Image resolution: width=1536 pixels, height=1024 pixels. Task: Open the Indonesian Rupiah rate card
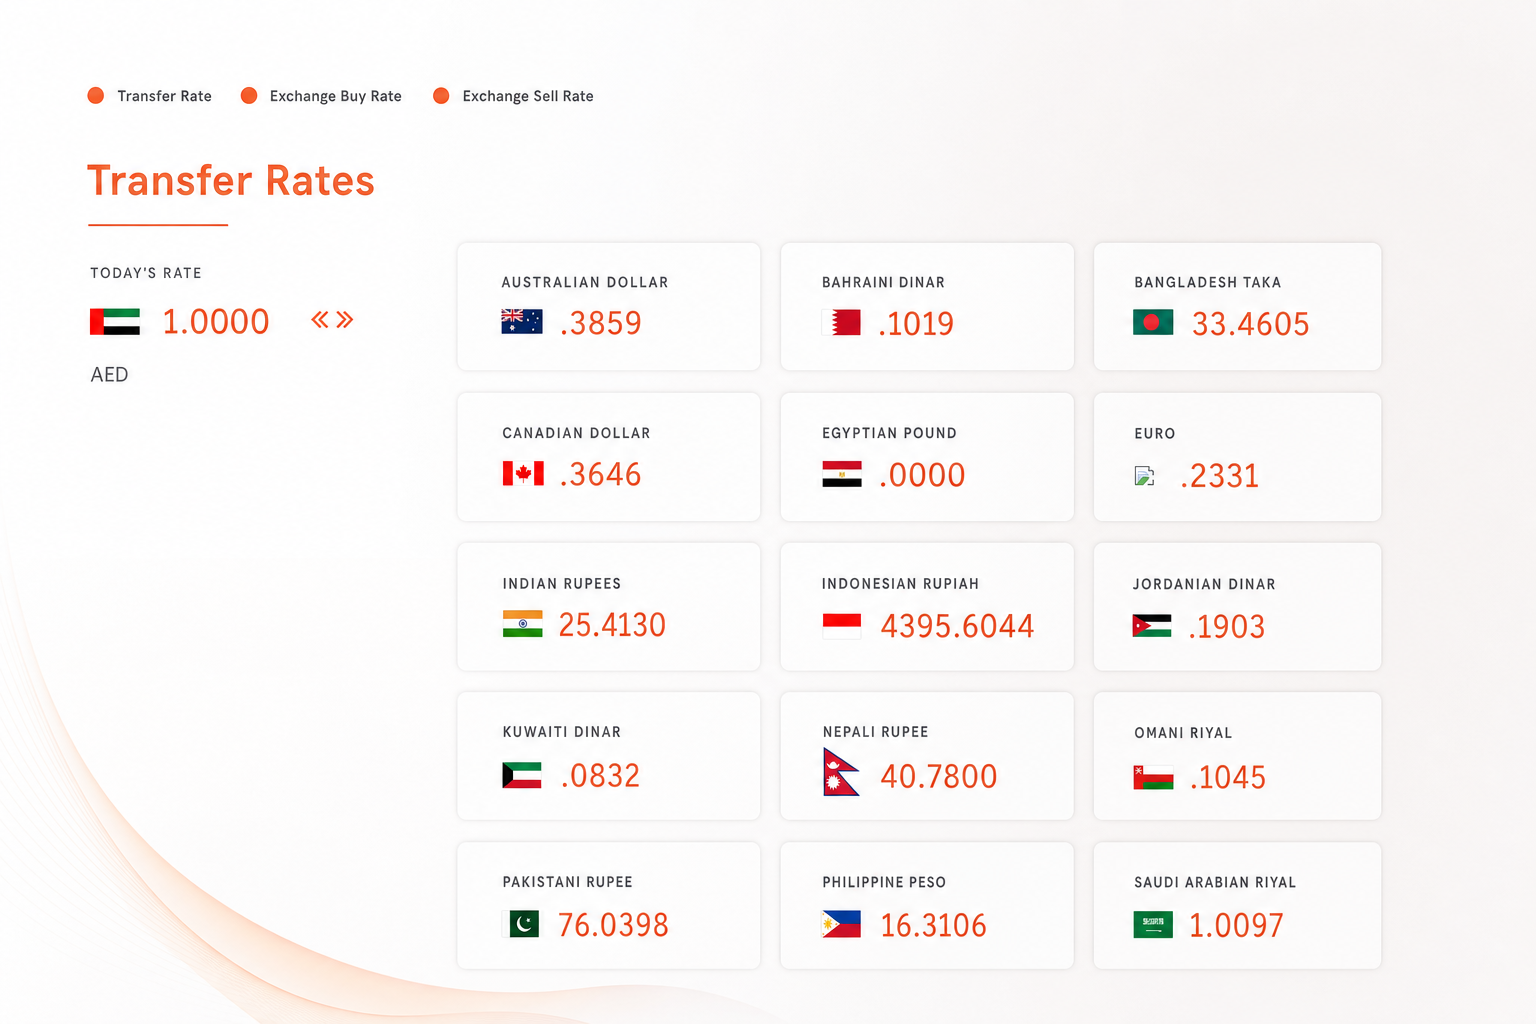tap(927, 607)
